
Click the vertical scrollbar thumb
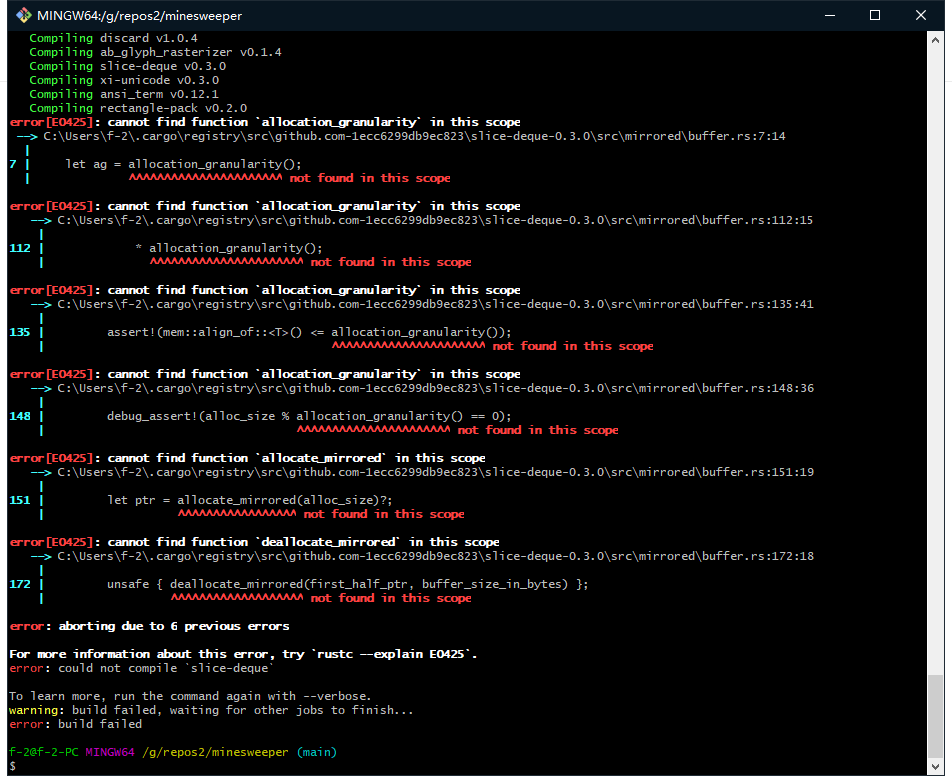click(935, 714)
